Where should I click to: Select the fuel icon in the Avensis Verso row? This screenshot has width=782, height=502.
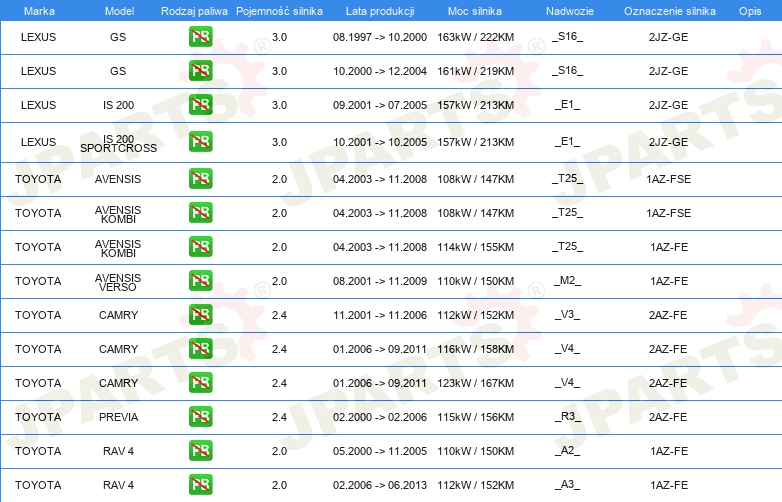pyautogui.click(x=200, y=281)
